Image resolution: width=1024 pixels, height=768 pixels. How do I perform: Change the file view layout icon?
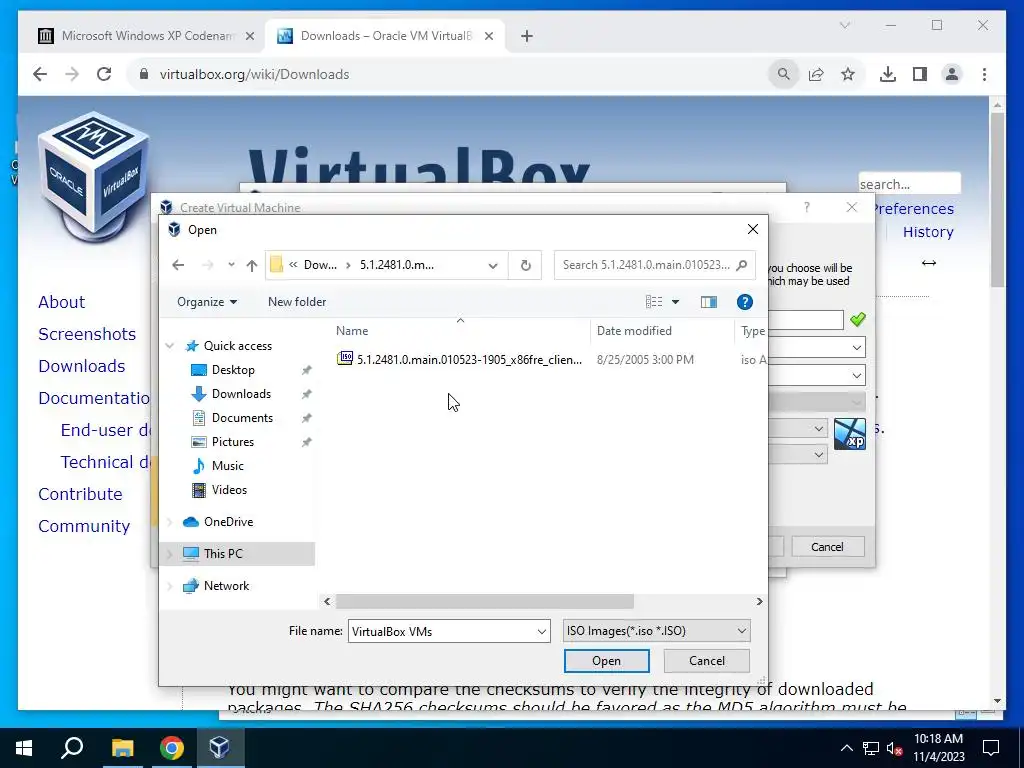coord(654,302)
